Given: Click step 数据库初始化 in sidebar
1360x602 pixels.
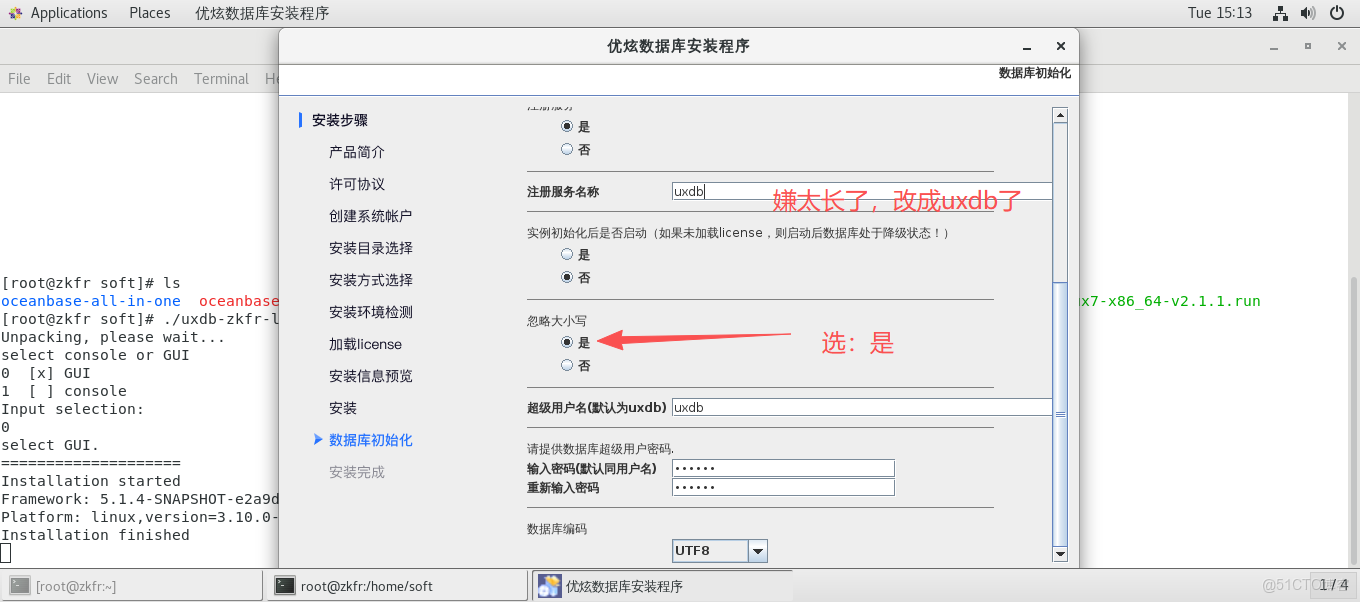Looking at the screenshot, I should (x=371, y=440).
